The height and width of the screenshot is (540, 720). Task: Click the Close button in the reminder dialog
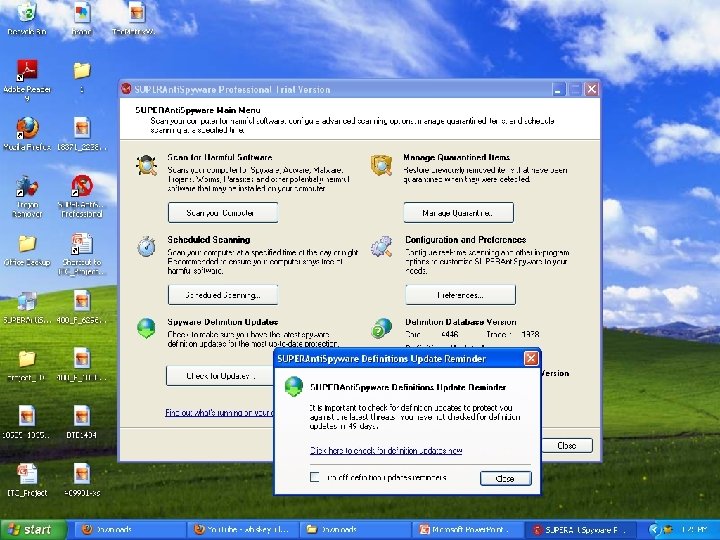[x=506, y=478]
